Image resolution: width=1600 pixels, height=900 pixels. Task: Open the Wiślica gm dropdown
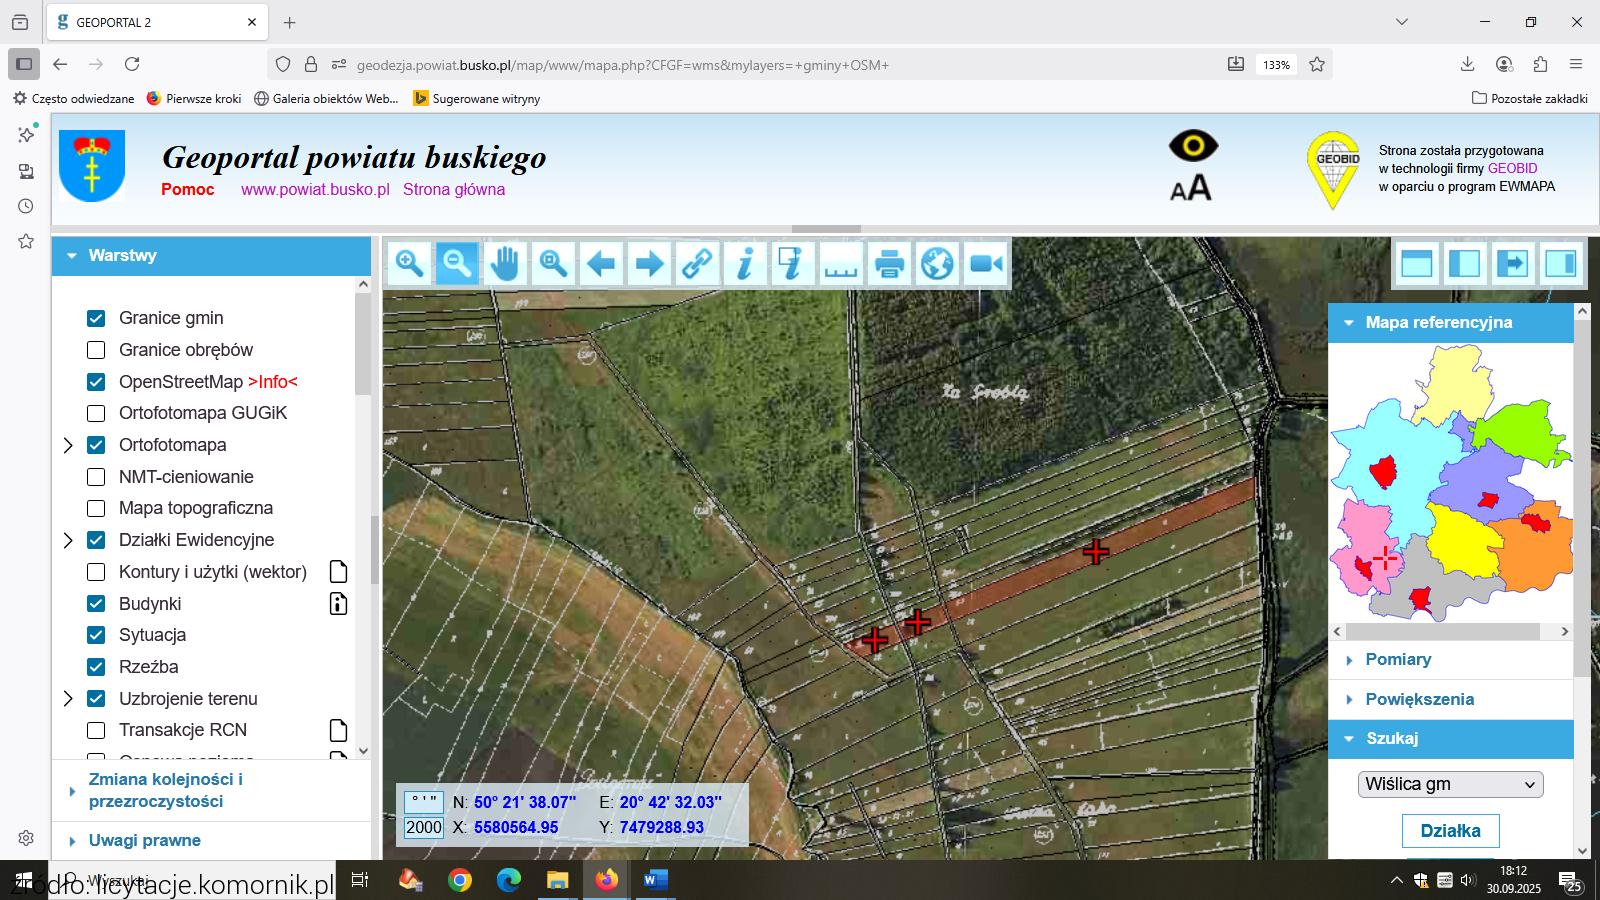click(1450, 784)
